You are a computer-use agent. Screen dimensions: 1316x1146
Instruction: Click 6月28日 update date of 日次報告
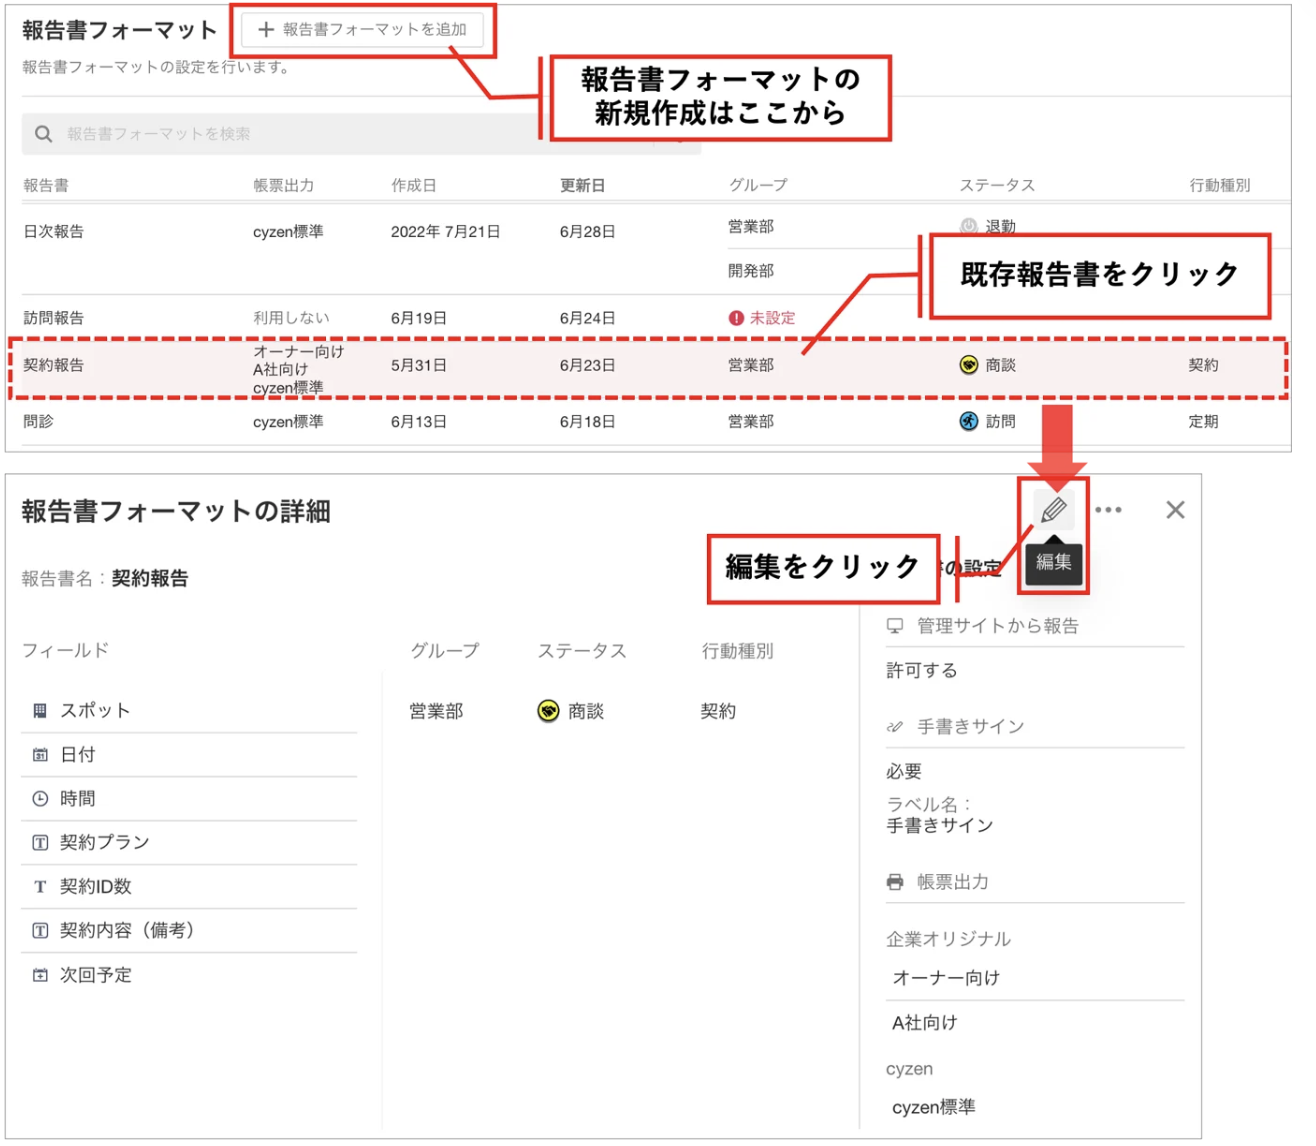tap(587, 231)
